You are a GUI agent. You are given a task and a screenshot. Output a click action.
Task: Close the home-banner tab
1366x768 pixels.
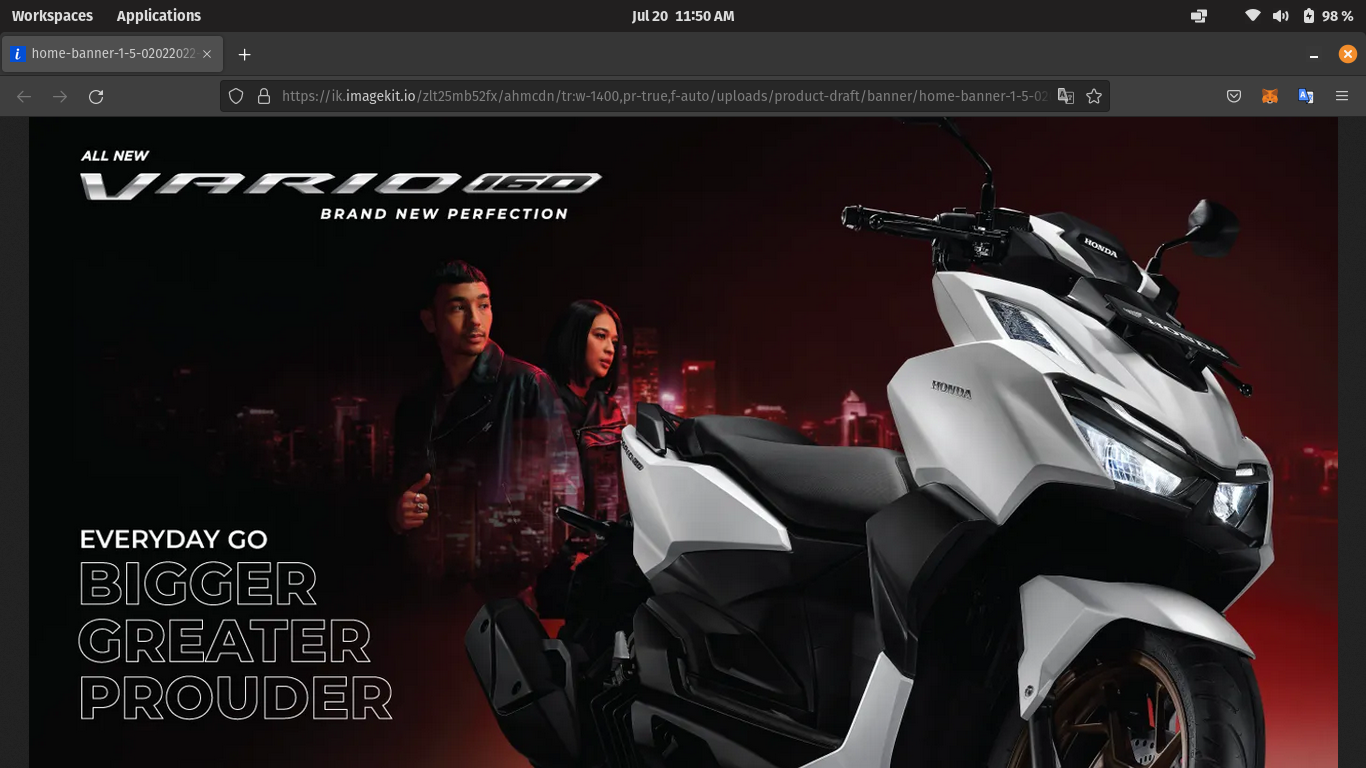[x=207, y=54]
